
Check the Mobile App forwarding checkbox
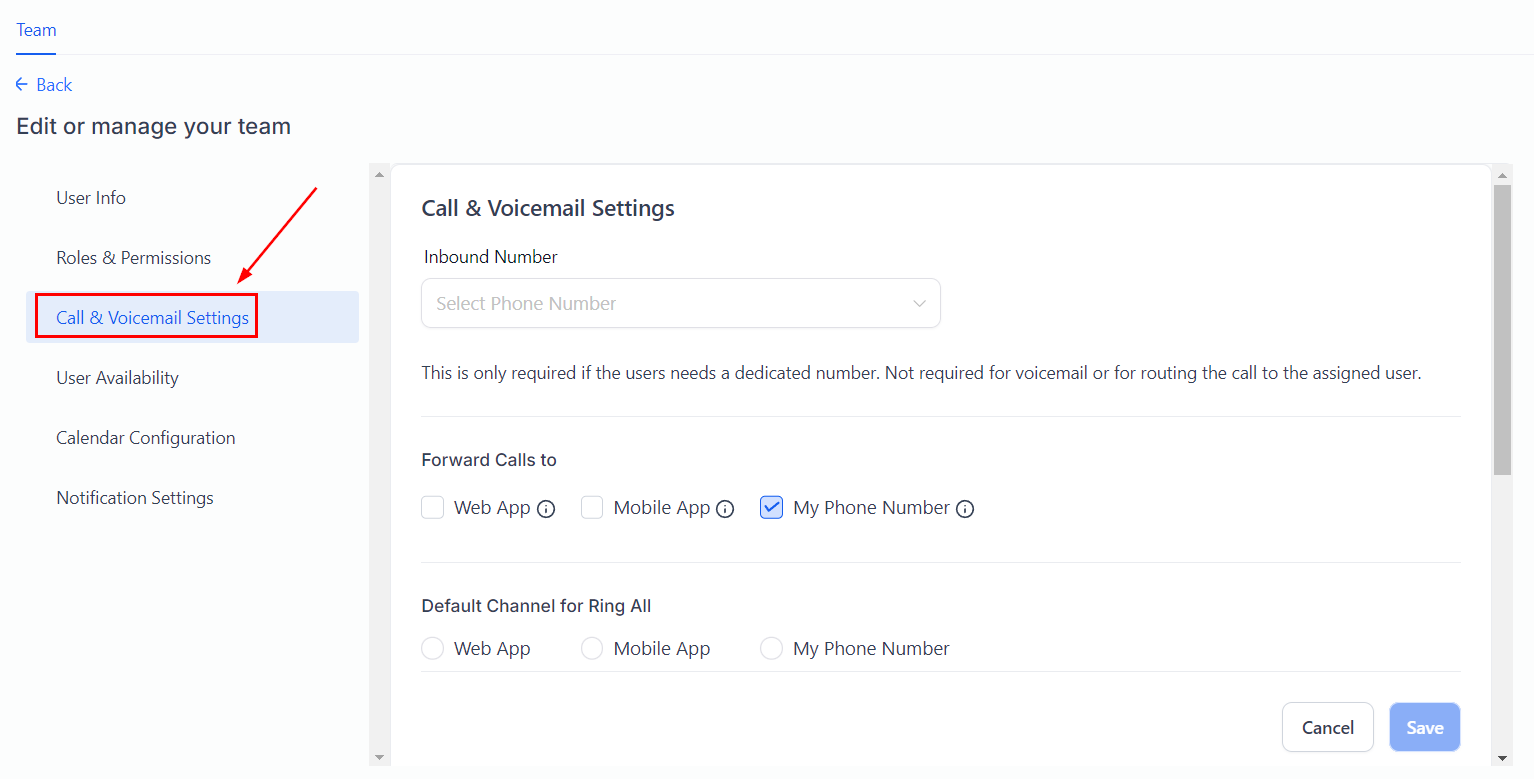(592, 508)
